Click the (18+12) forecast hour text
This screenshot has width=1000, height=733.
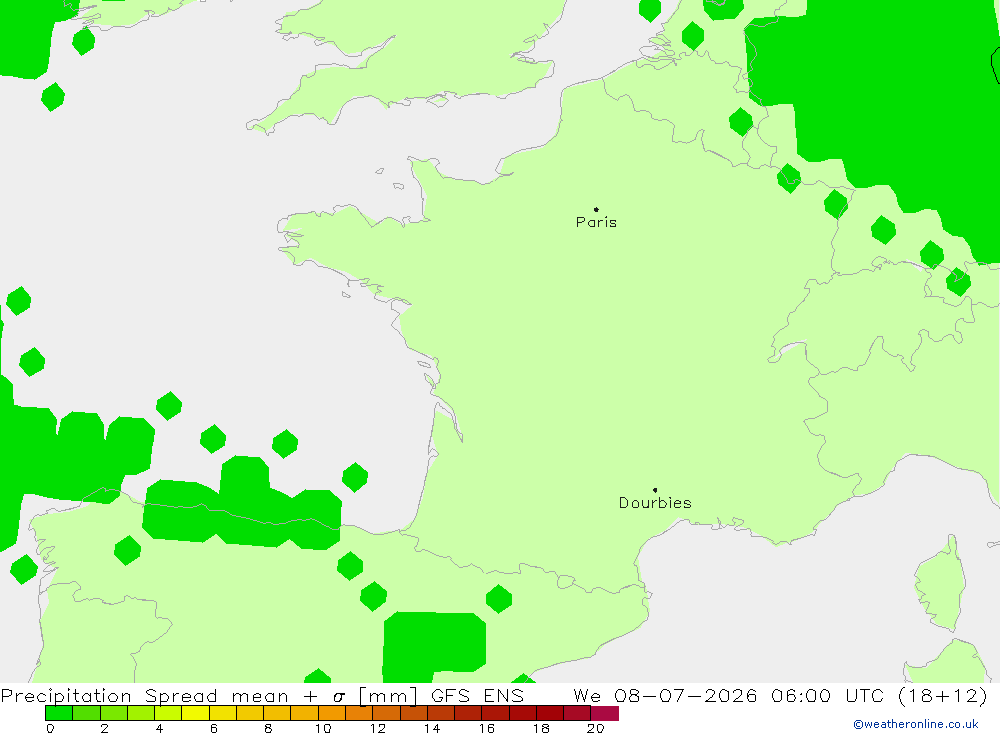coord(942,695)
